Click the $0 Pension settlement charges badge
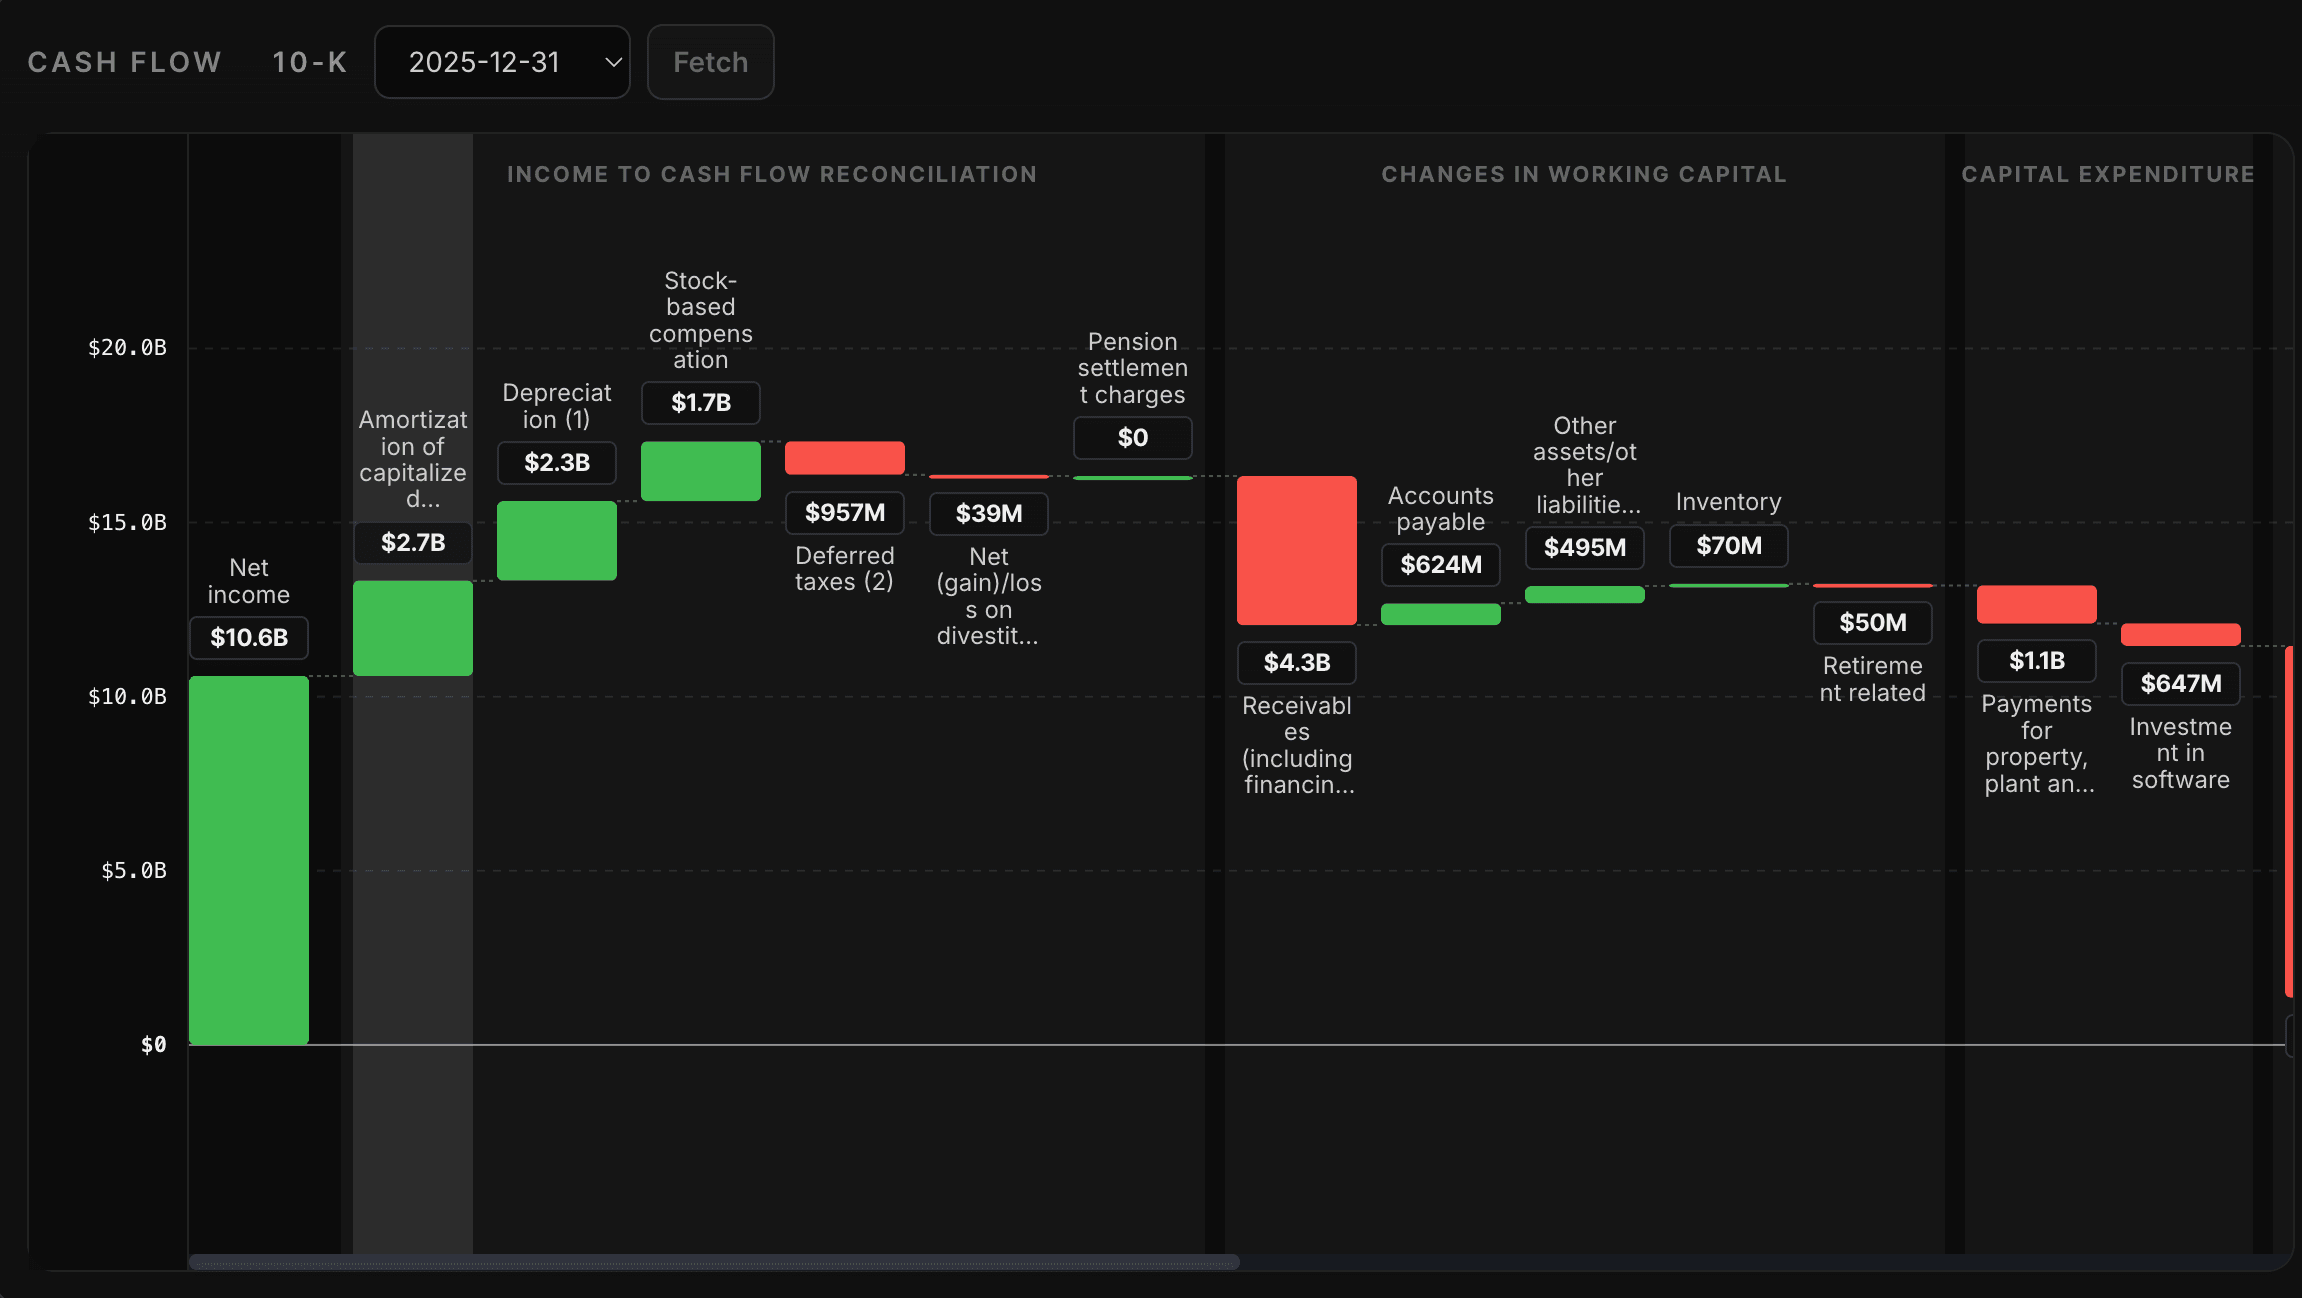The image size is (2302, 1298). click(x=1132, y=437)
